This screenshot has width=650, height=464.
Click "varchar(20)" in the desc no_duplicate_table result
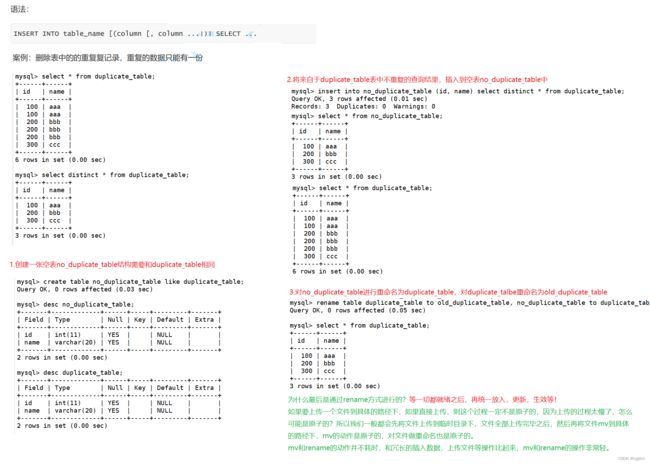tap(75, 343)
